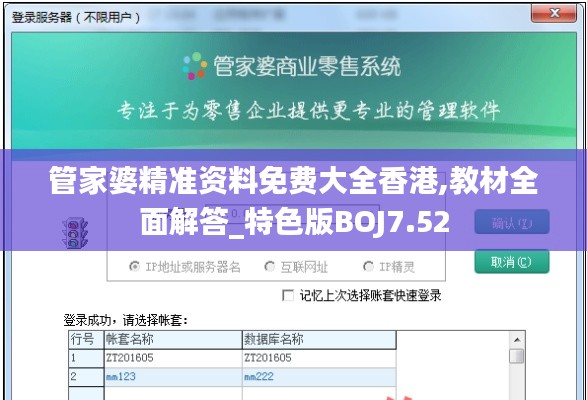Click row number 2 cell
The image size is (587, 400).
point(86,377)
